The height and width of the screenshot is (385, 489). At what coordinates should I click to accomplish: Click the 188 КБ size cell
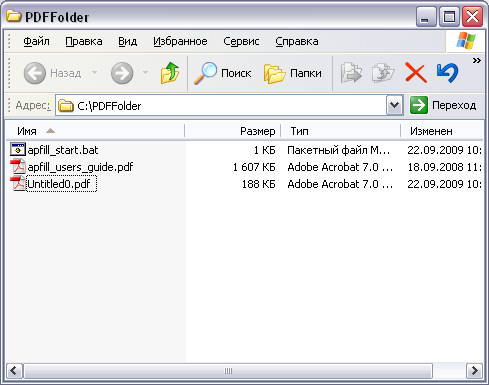pos(259,184)
